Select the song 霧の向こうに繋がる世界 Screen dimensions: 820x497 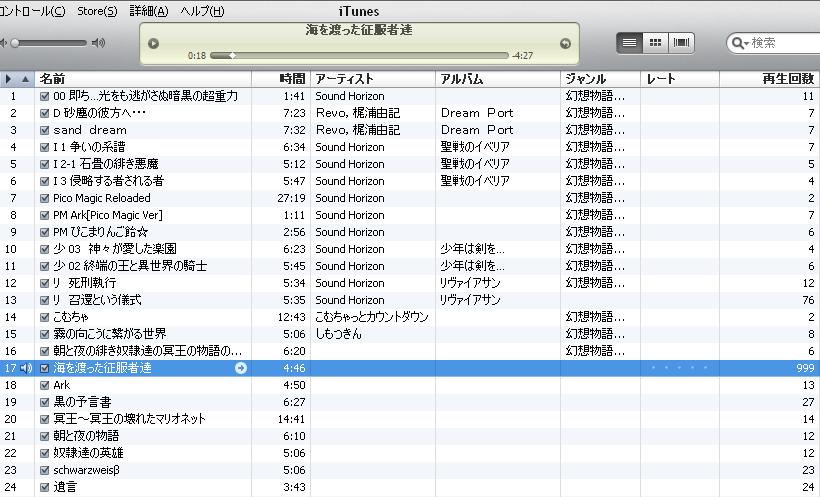(110, 334)
